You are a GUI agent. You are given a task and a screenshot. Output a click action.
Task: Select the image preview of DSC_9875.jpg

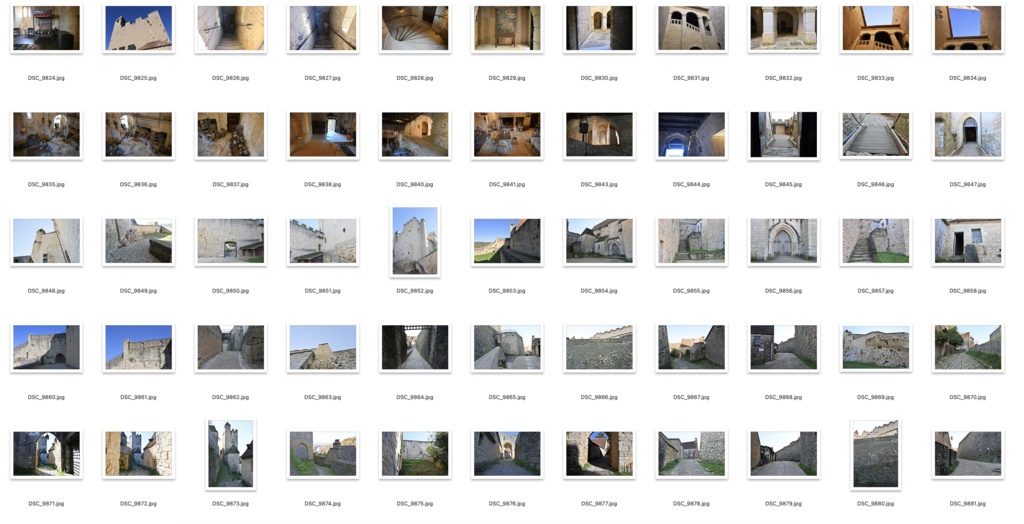coord(415,454)
